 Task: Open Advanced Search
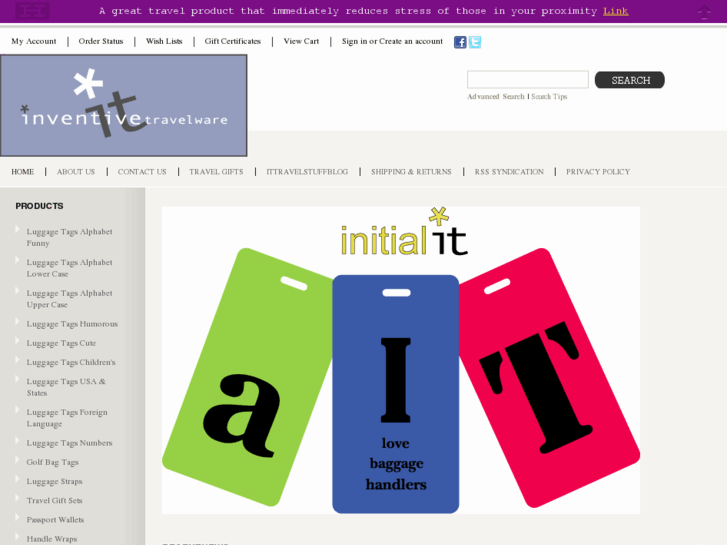click(496, 96)
